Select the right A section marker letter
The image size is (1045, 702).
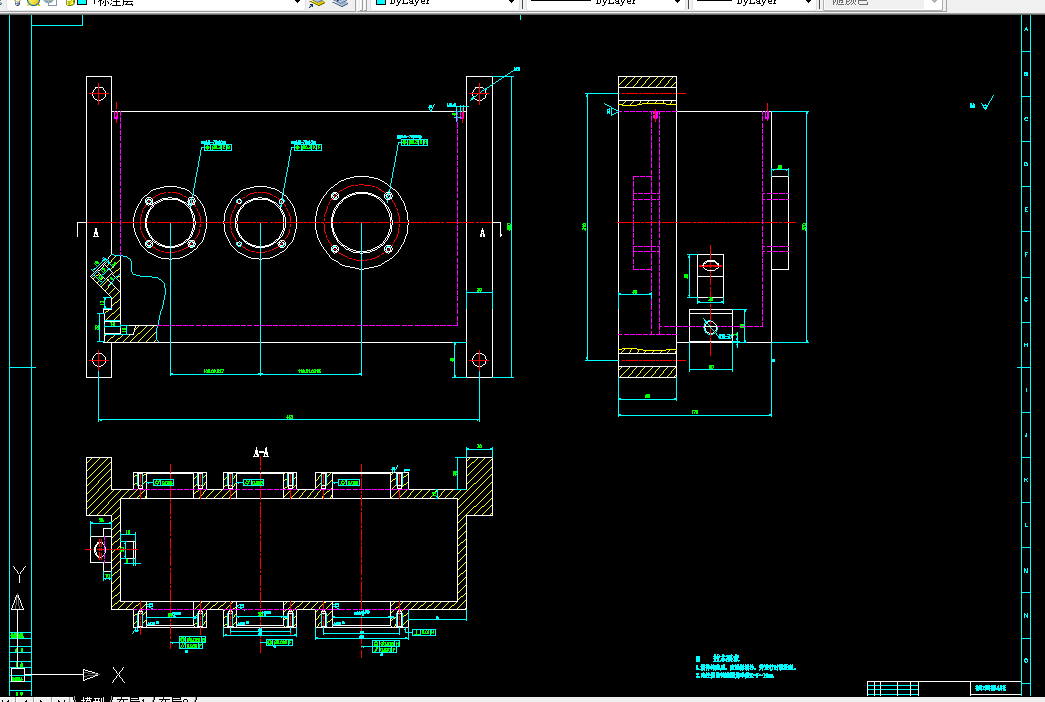pyautogui.click(x=483, y=233)
